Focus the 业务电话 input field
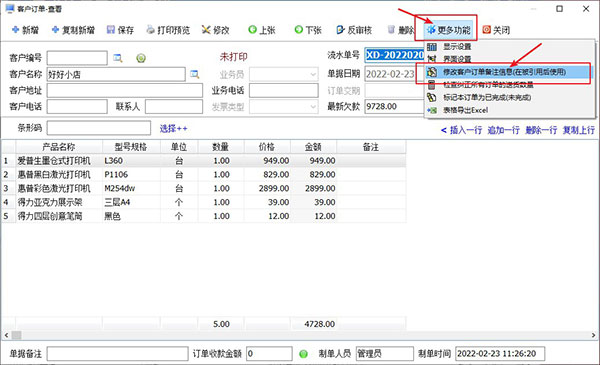The image size is (600, 365). 284,91
